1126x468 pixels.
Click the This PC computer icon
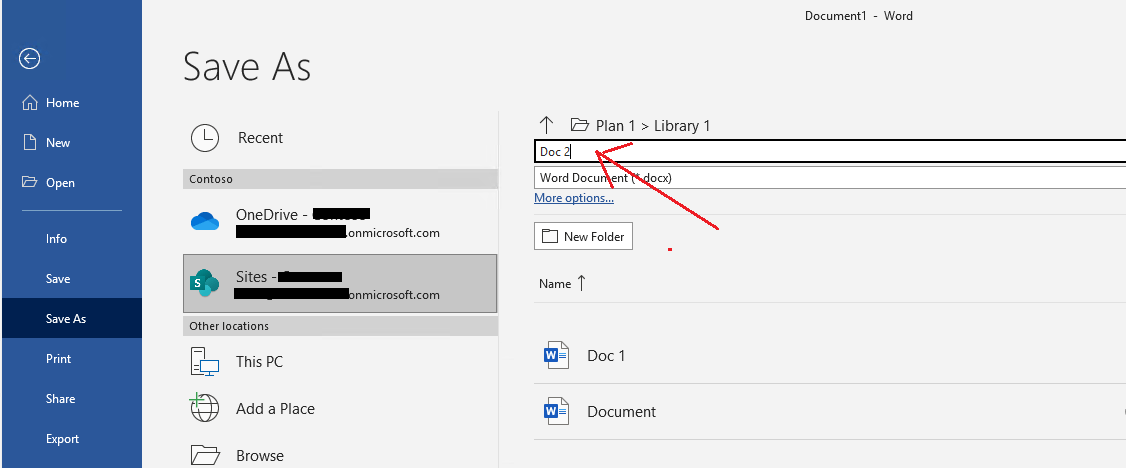(x=205, y=361)
